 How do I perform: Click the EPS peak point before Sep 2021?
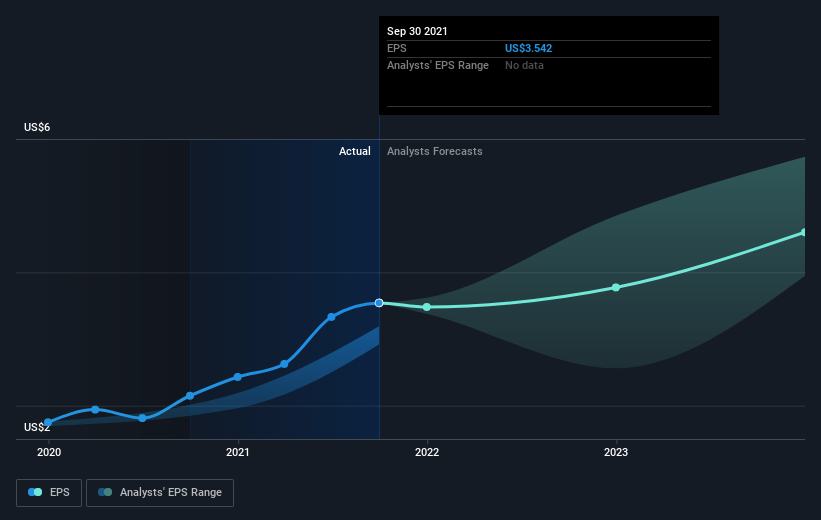[331, 317]
